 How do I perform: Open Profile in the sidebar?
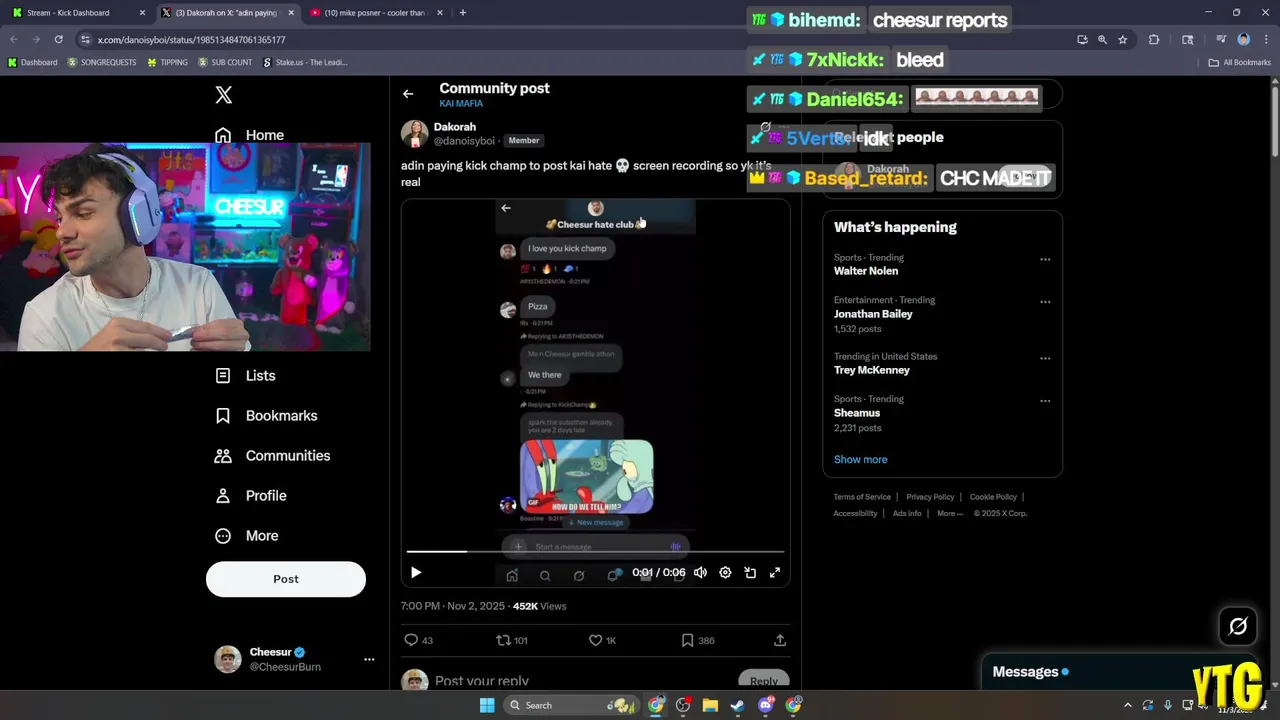(x=251, y=496)
